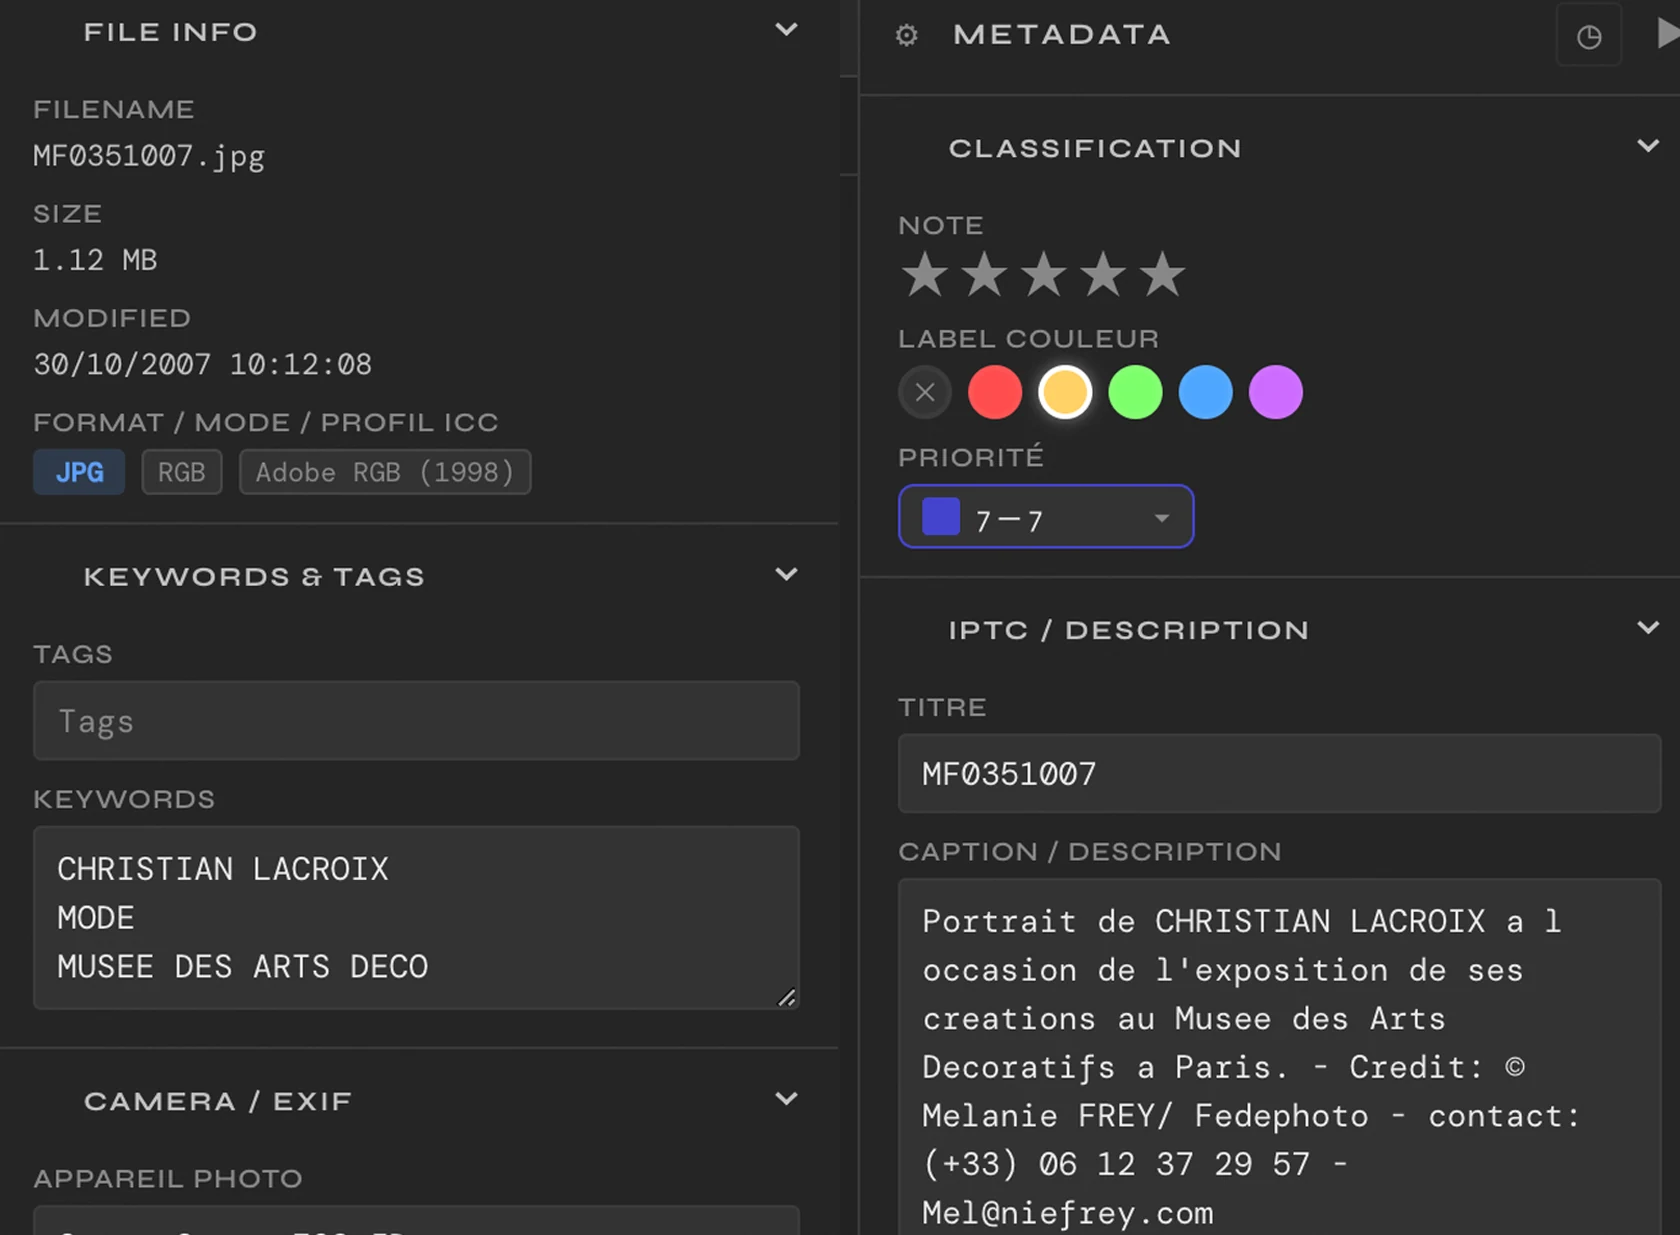Set rating to four stars
The height and width of the screenshot is (1235, 1680).
[1103, 274]
